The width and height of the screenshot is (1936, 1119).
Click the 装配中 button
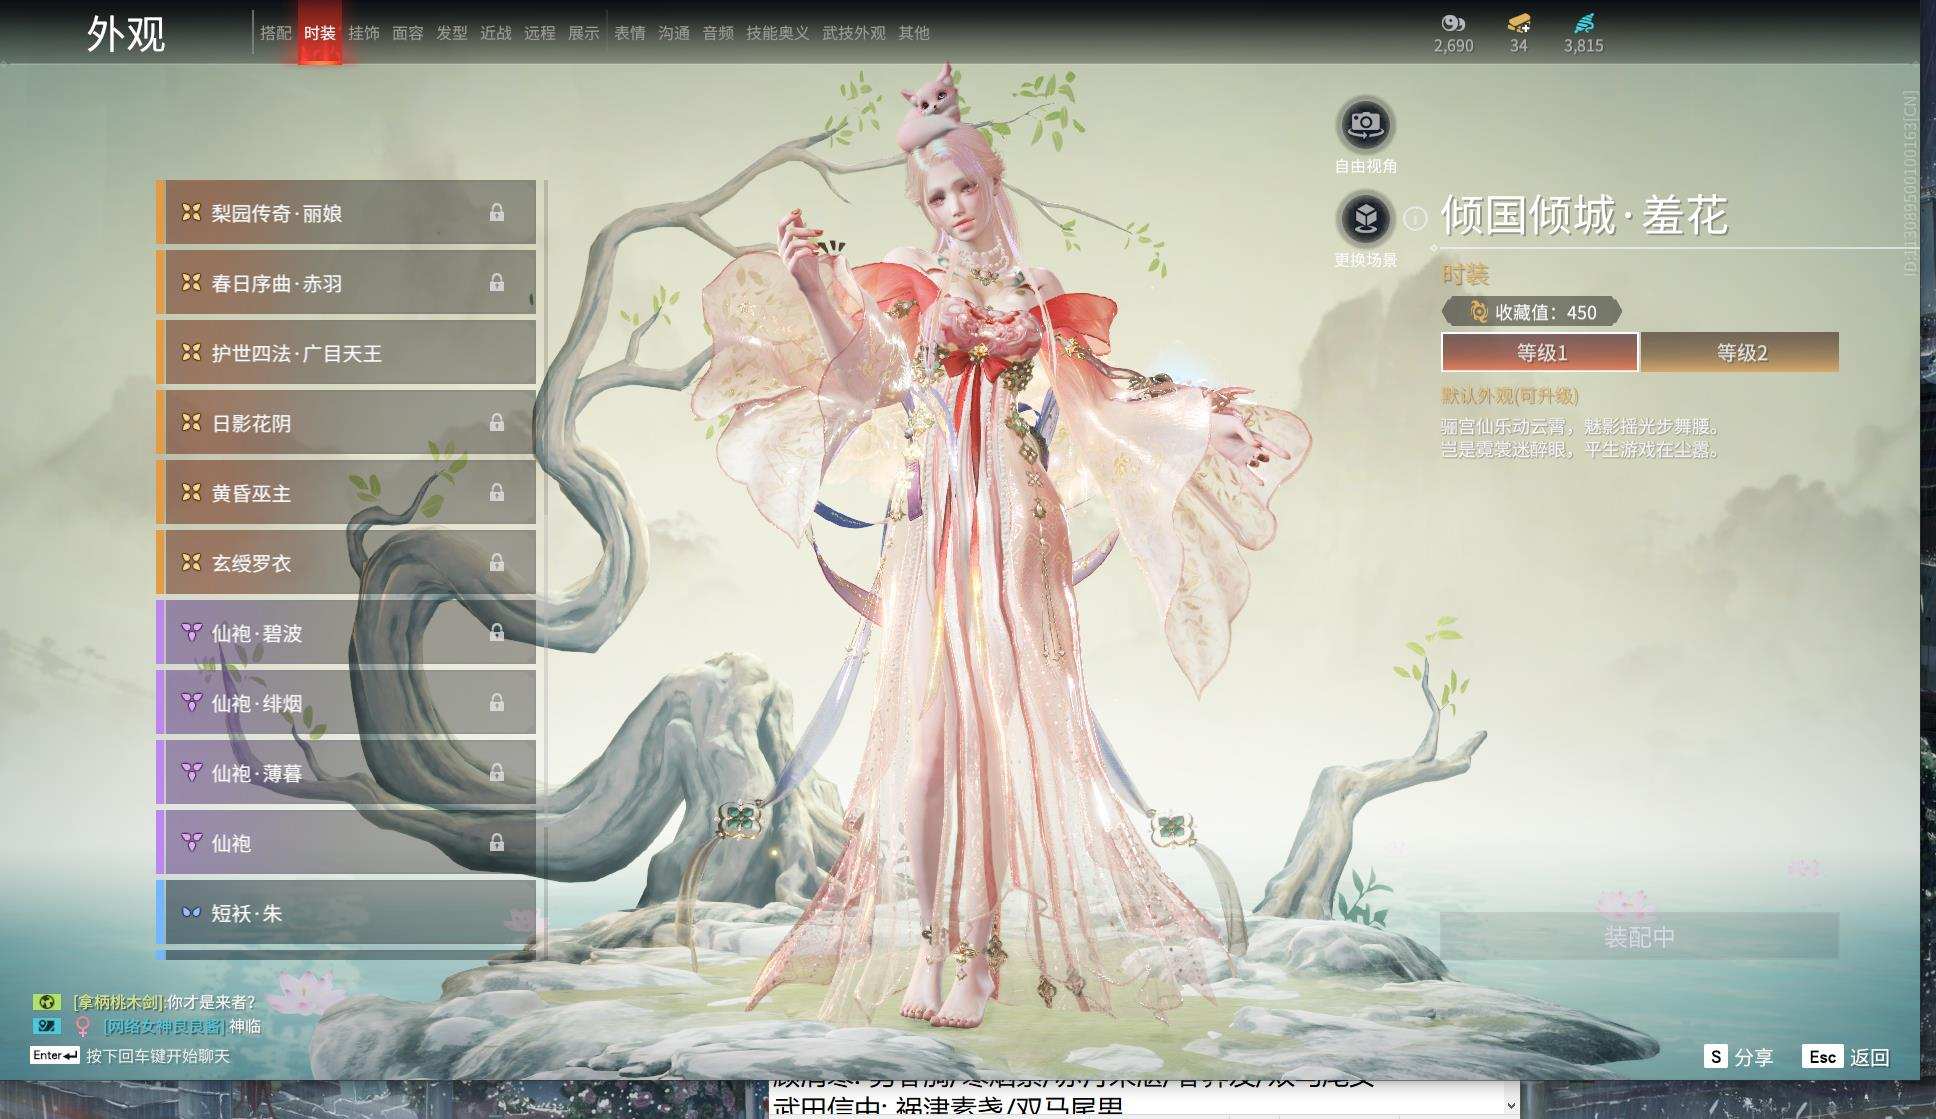1639,936
